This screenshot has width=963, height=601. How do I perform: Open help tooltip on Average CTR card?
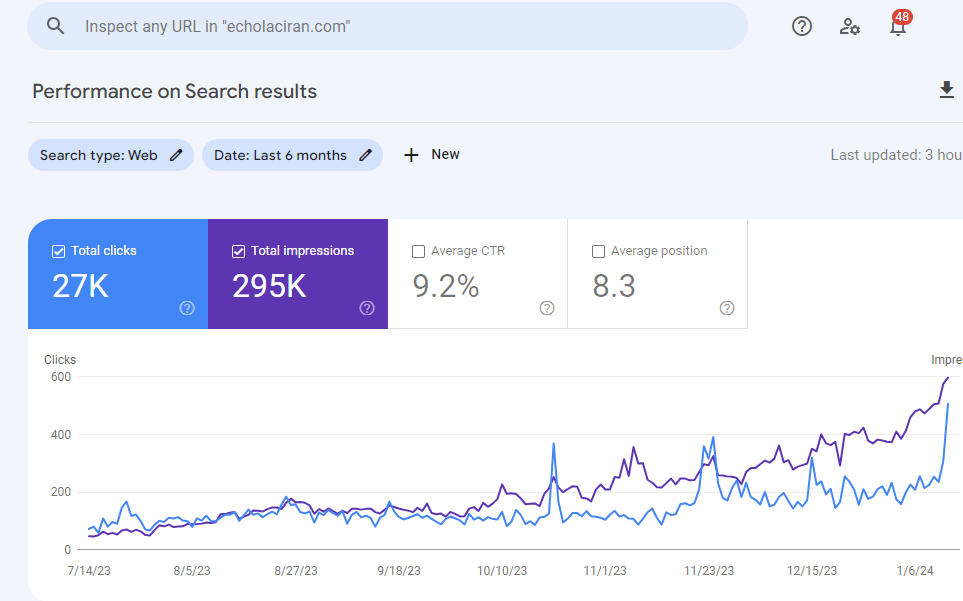(x=547, y=308)
